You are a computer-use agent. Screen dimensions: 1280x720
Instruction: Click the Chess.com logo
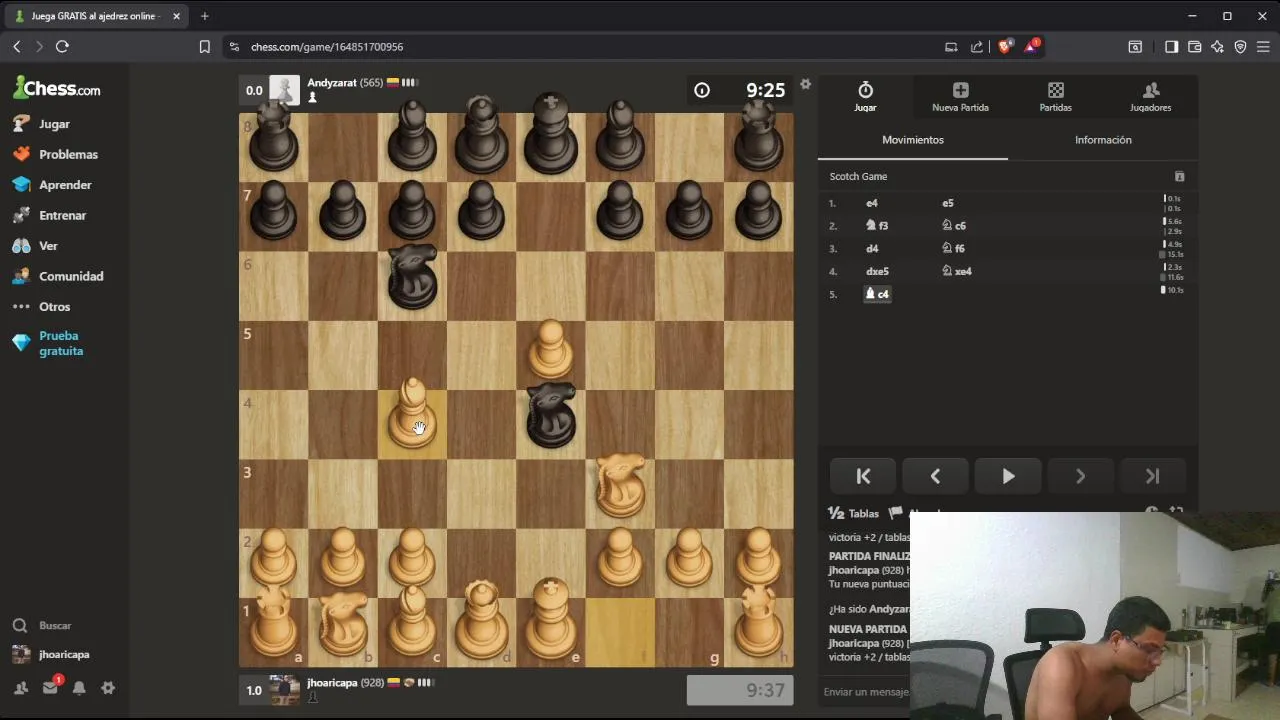(56, 88)
